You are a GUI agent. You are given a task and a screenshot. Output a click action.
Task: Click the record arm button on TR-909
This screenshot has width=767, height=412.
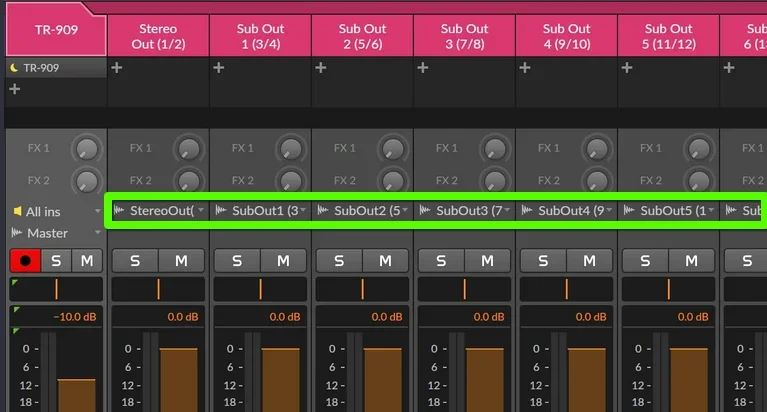tap(25, 260)
